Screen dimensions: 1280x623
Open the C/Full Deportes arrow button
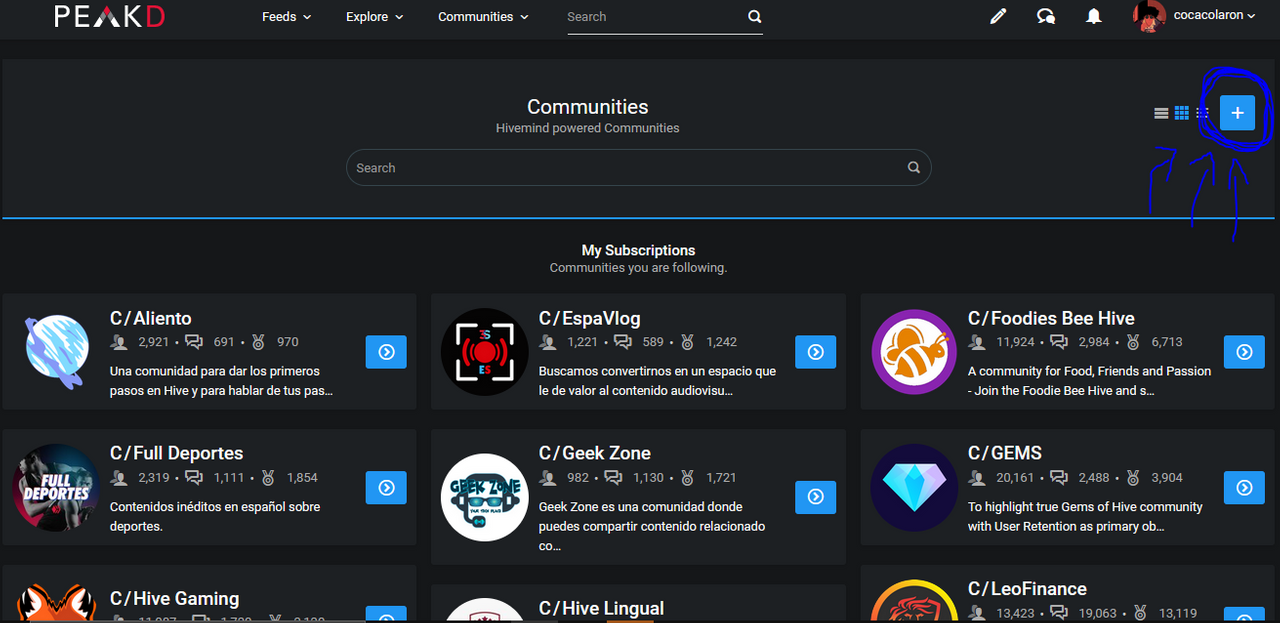pyautogui.click(x=386, y=488)
